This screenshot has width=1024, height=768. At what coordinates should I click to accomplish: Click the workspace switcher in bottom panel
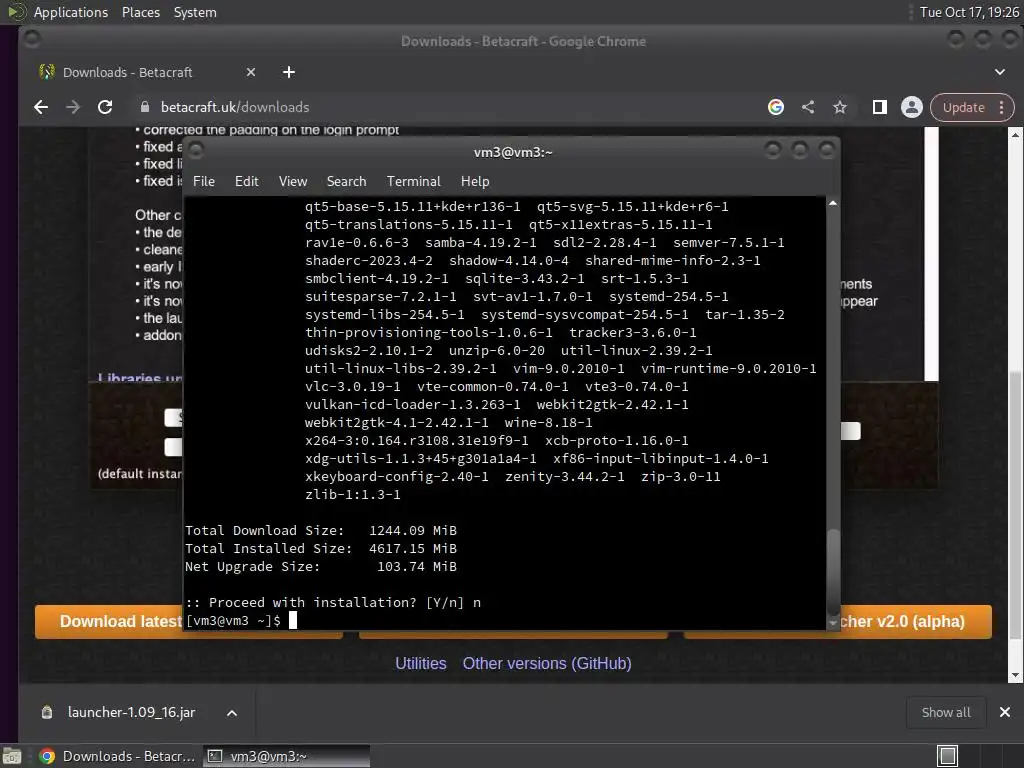coord(948,756)
